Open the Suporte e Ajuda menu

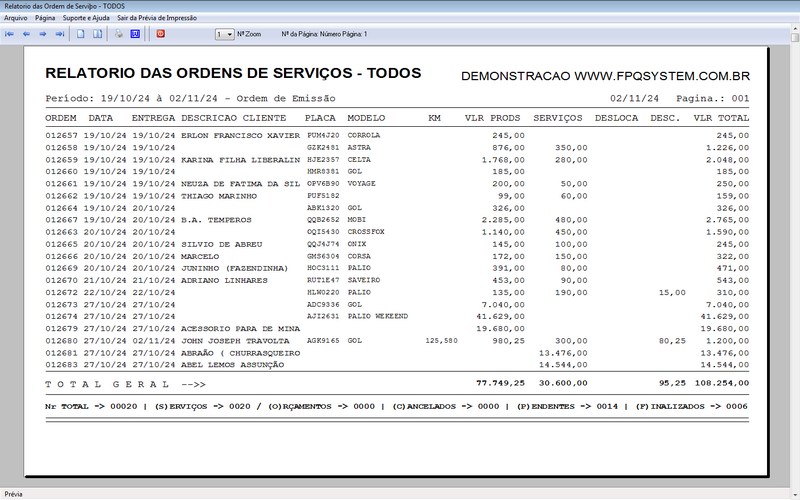tap(86, 18)
